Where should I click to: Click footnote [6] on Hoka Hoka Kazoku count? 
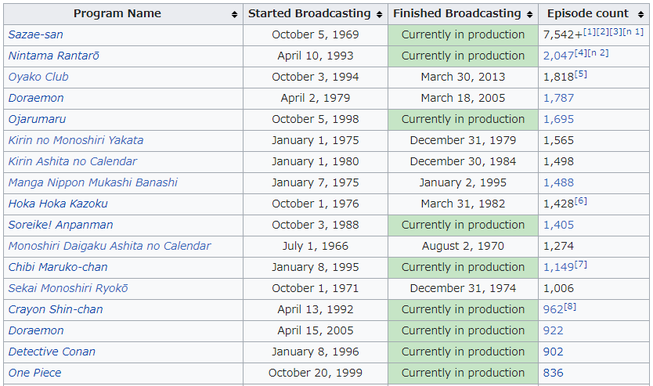pyautogui.click(x=581, y=201)
